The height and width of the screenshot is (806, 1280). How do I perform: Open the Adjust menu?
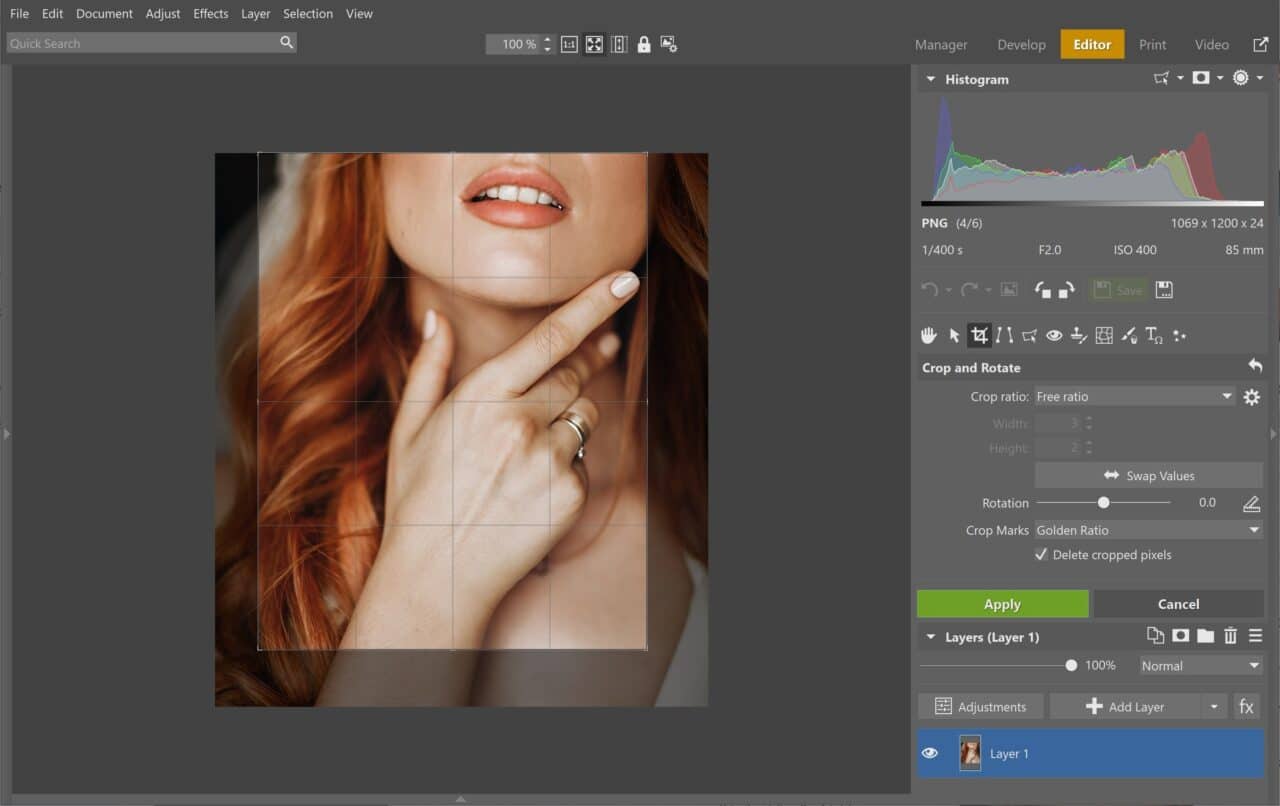(163, 13)
